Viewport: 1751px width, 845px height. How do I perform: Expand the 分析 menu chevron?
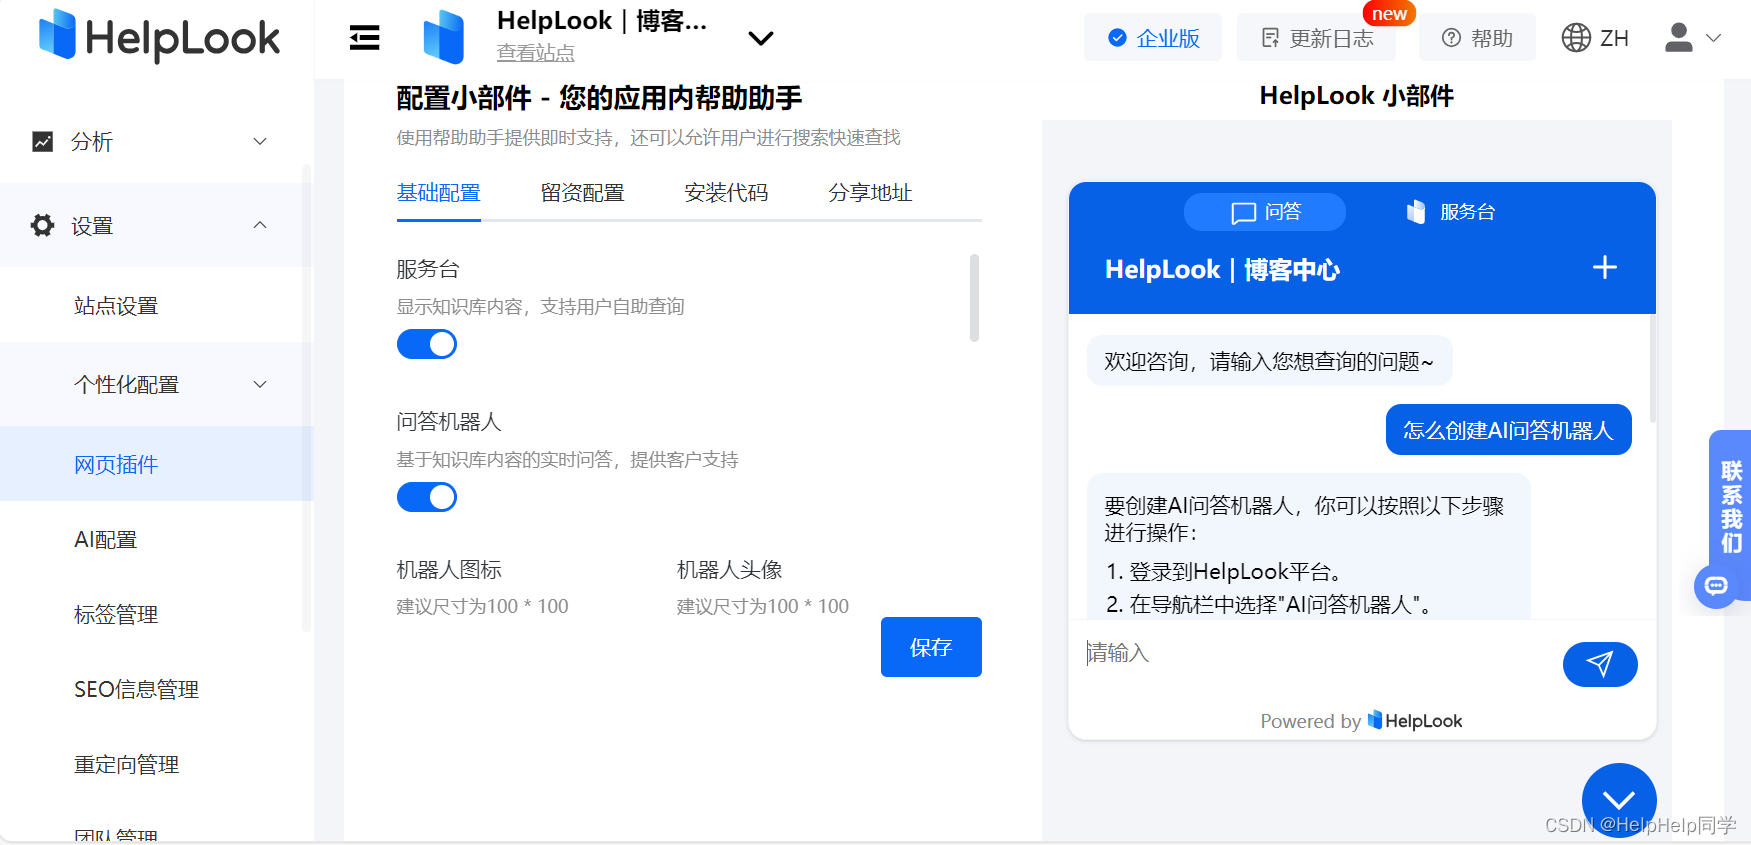coord(260,141)
